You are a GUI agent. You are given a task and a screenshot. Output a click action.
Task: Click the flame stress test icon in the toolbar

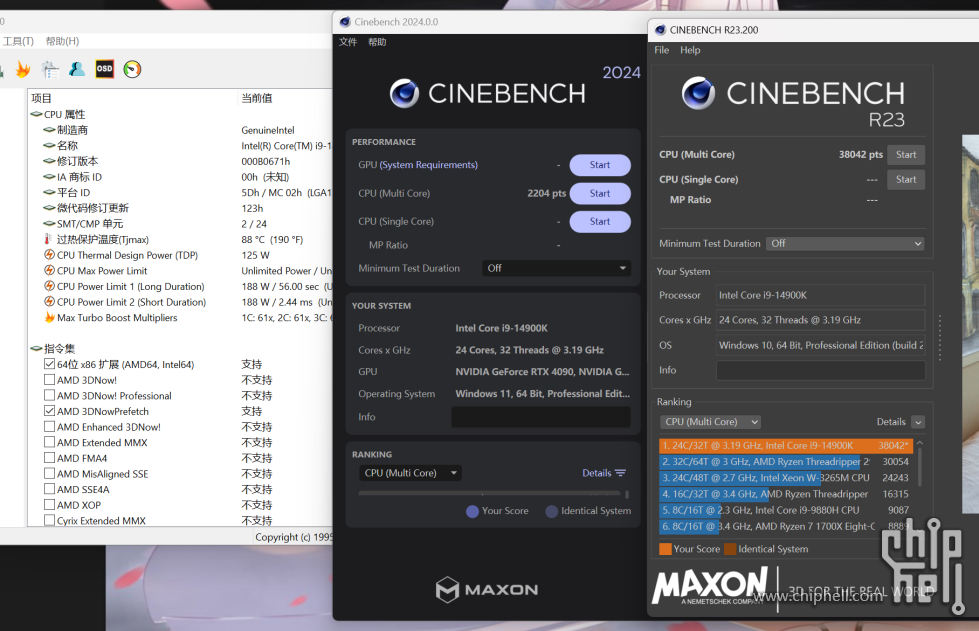click(x=23, y=69)
